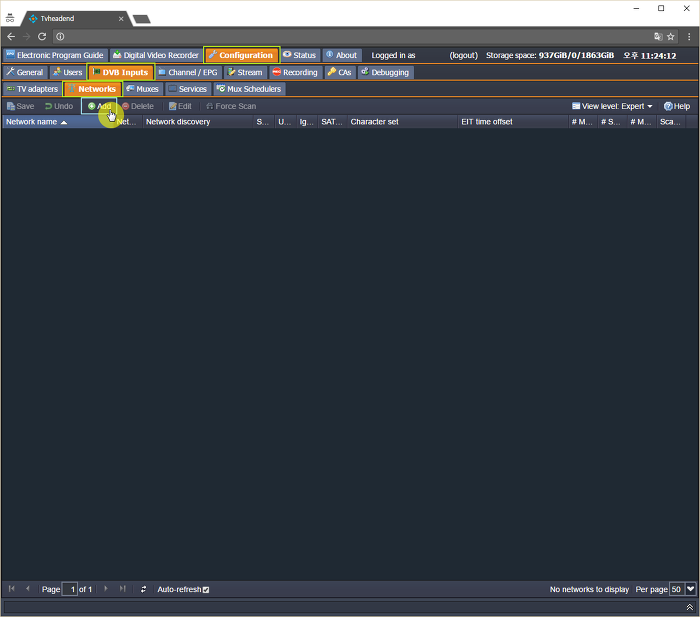
Task: Toggle the Auto-refresh checkbox
Action: point(206,590)
